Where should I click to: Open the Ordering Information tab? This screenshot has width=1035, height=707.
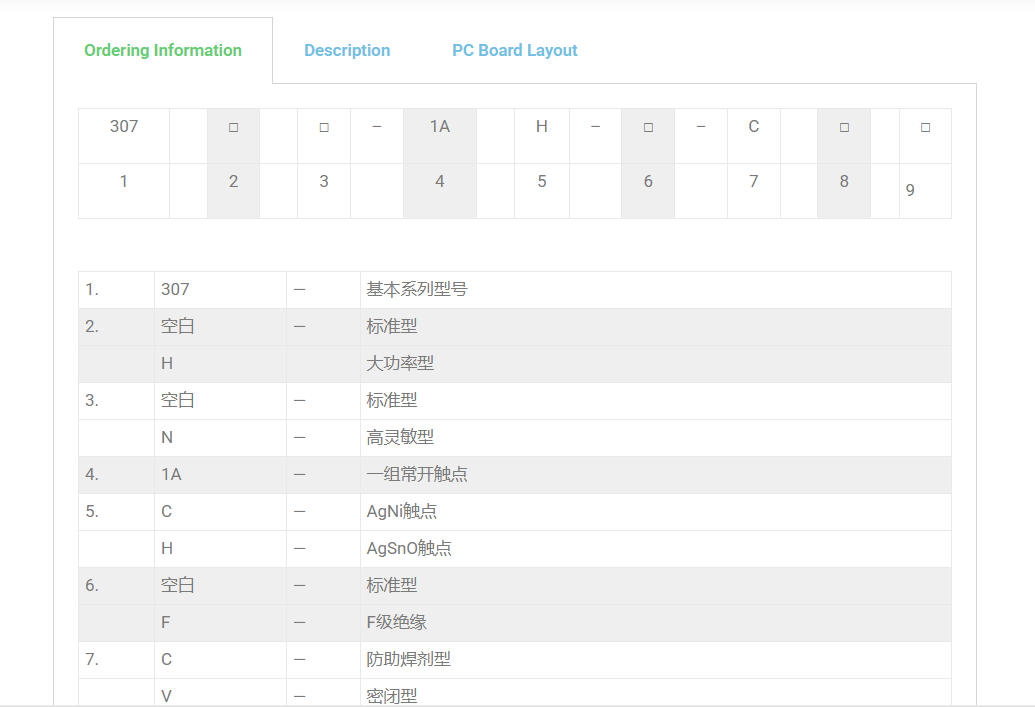(x=163, y=50)
